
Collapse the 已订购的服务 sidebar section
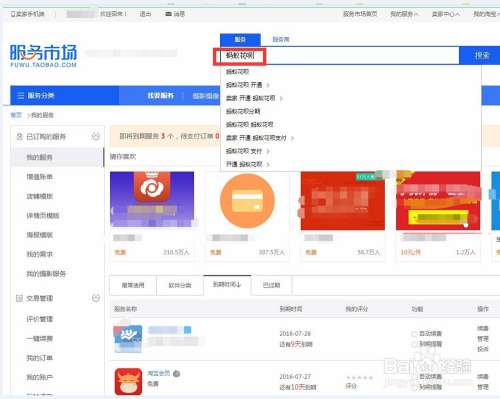pyautogui.click(x=96, y=136)
